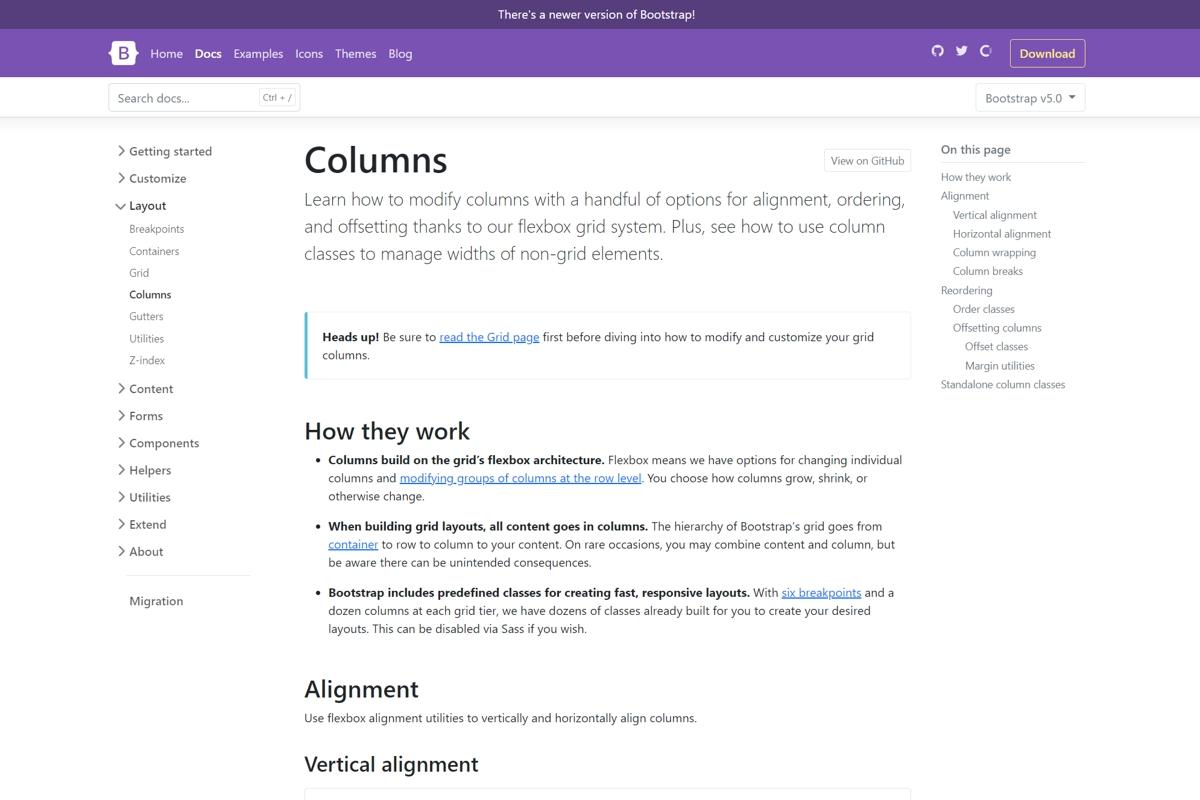Open Themes in the navbar
This screenshot has width=1200, height=800.
click(355, 54)
